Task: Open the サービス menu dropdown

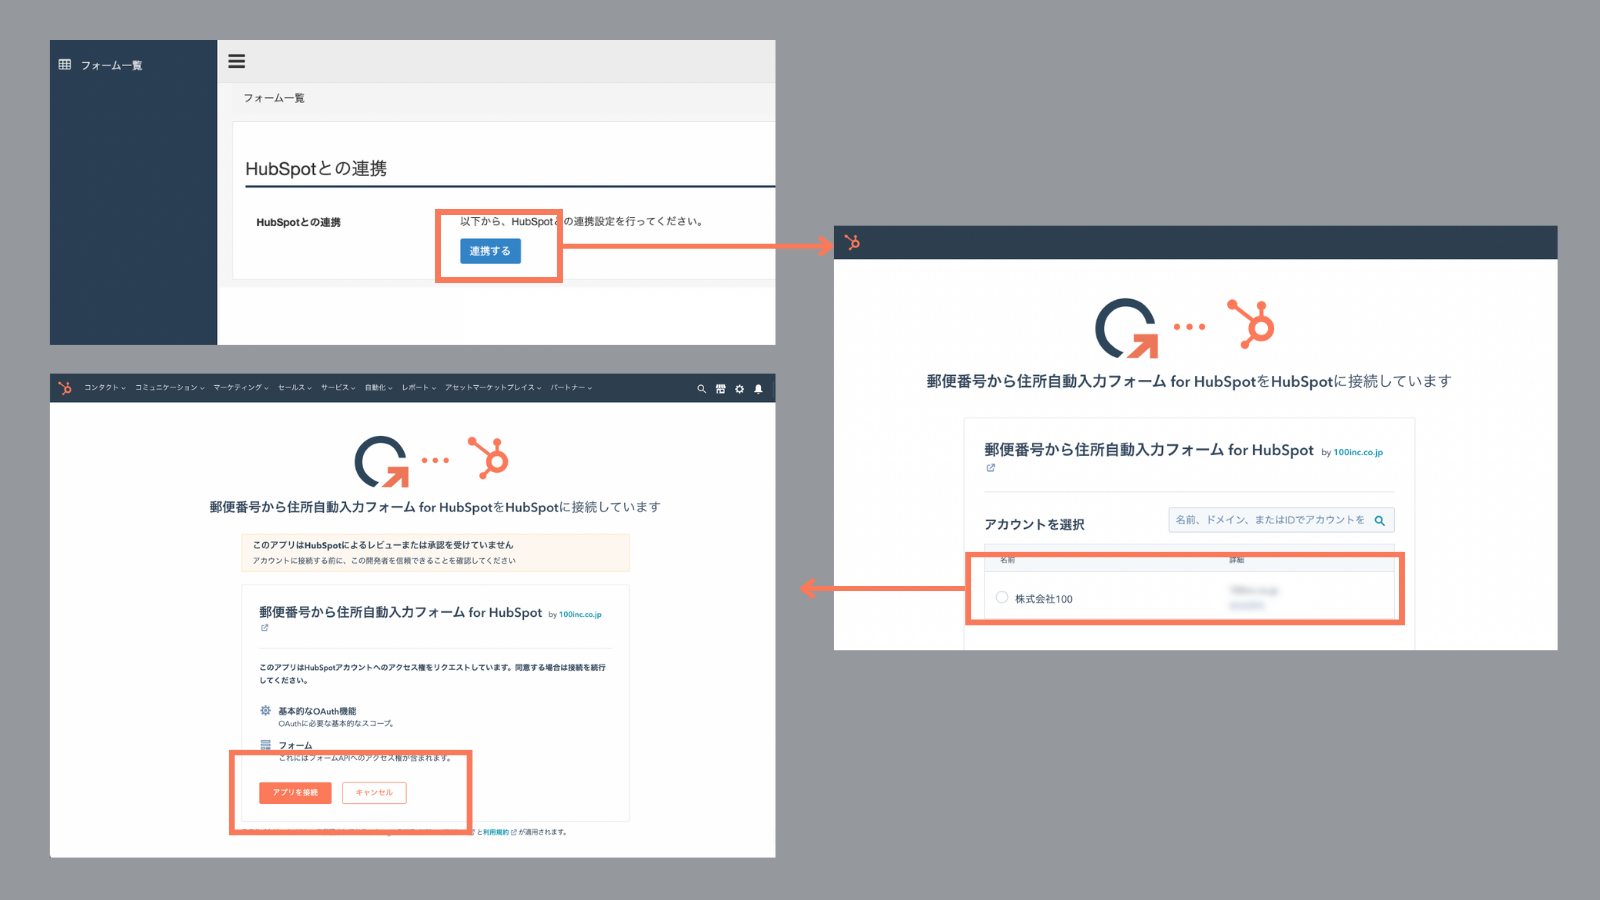Action: [338, 388]
